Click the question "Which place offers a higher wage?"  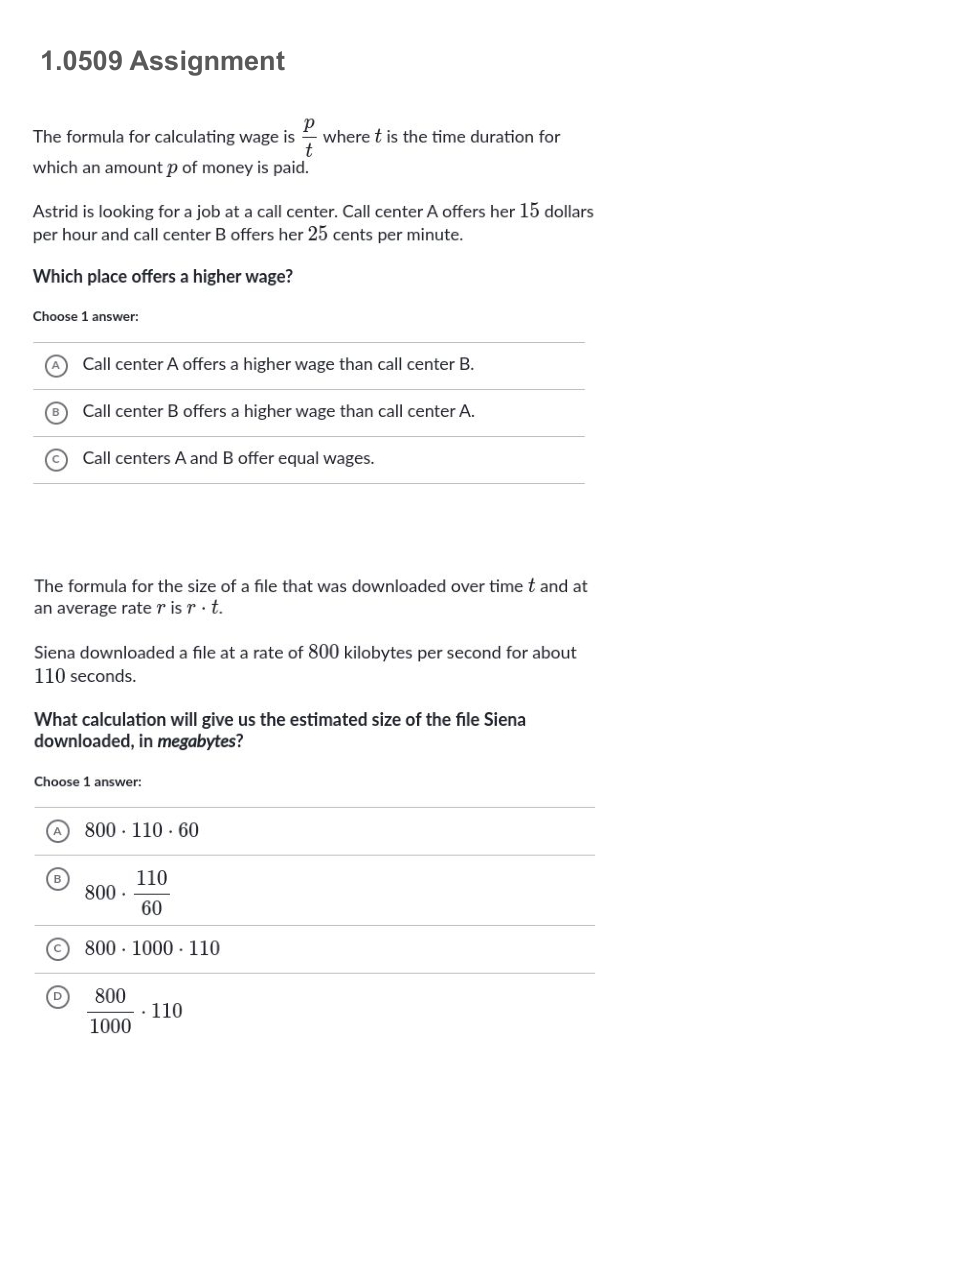click(x=163, y=277)
